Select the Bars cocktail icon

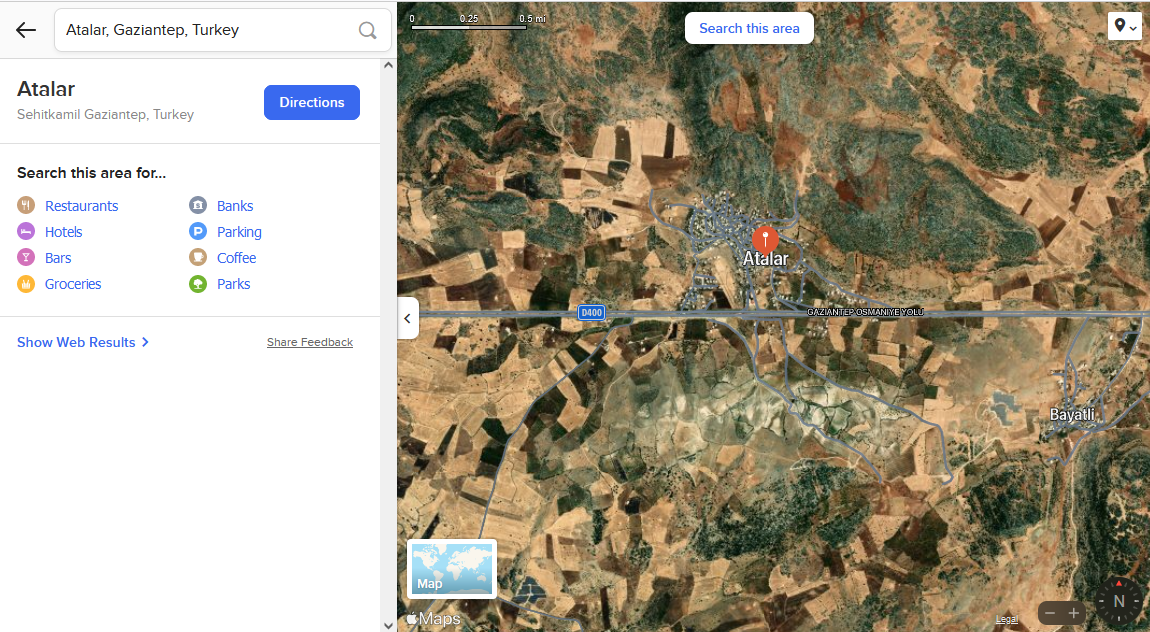[x=26, y=257]
